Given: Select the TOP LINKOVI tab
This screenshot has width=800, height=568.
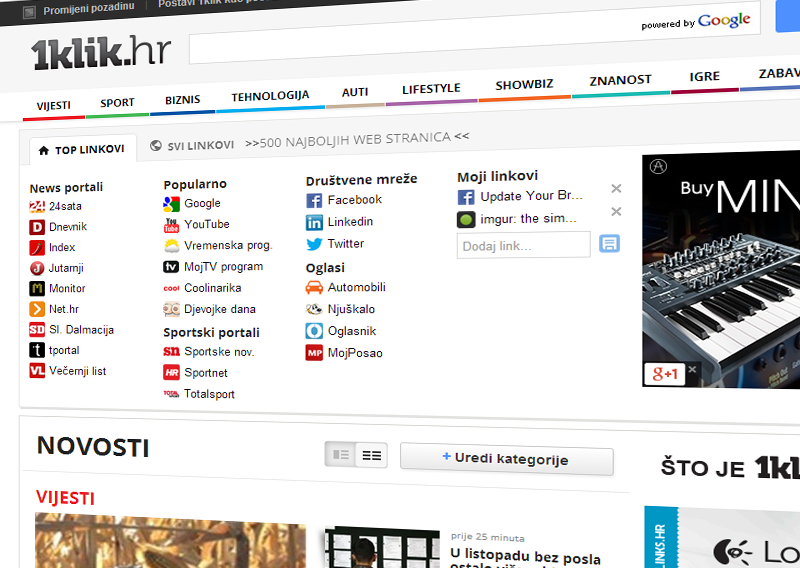Looking at the screenshot, I should coord(83,150).
